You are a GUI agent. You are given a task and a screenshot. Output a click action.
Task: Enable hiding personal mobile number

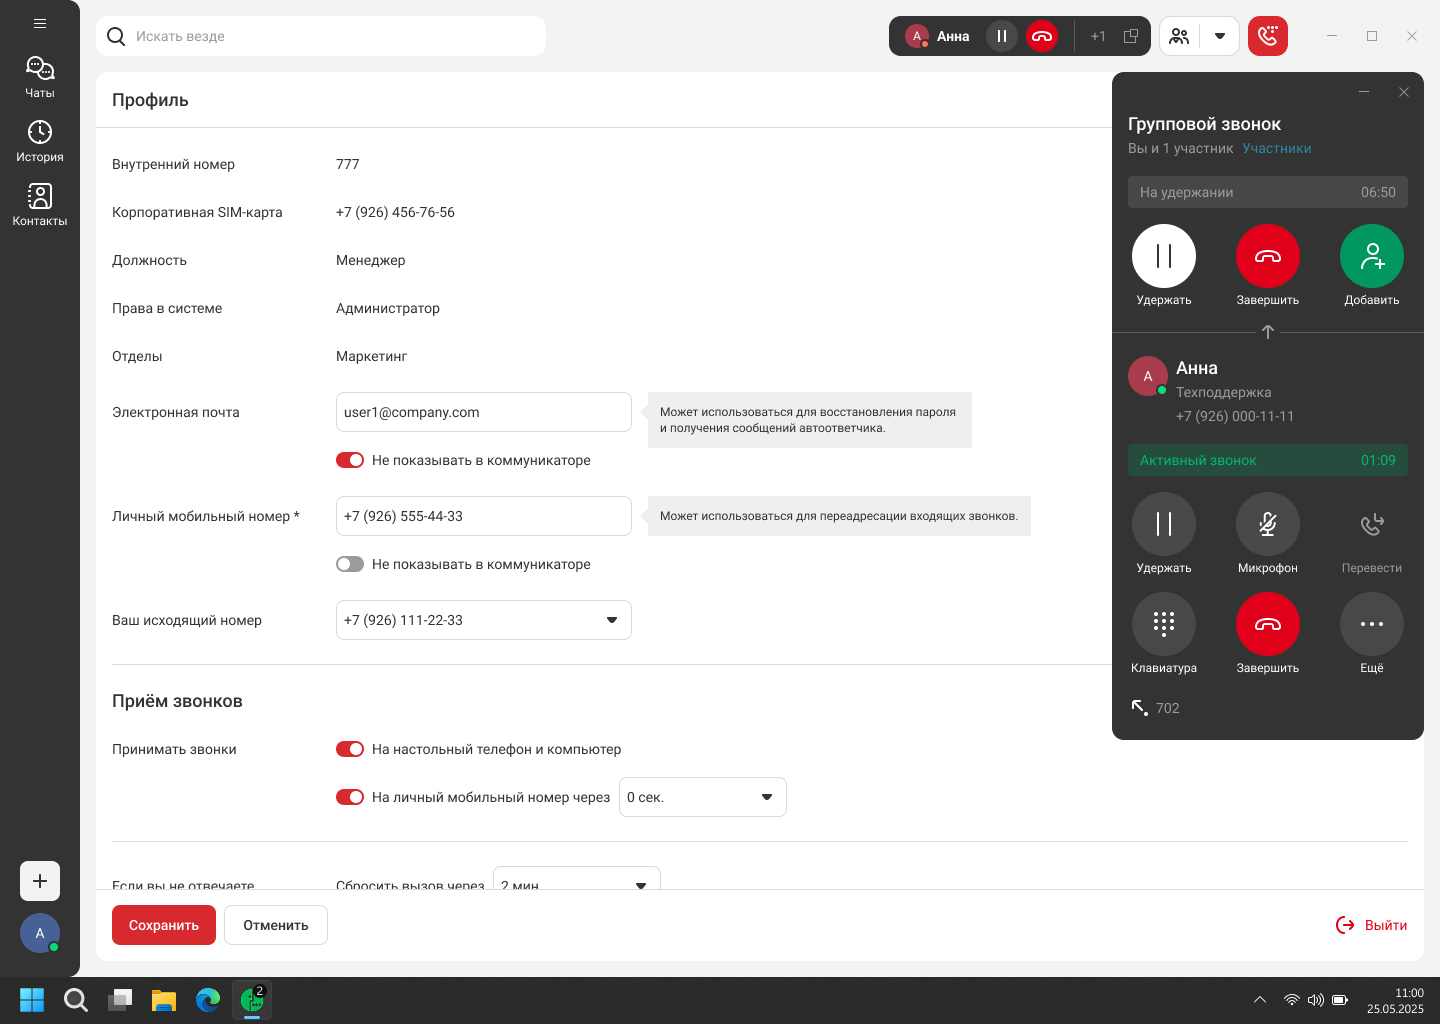coord(350,564)
